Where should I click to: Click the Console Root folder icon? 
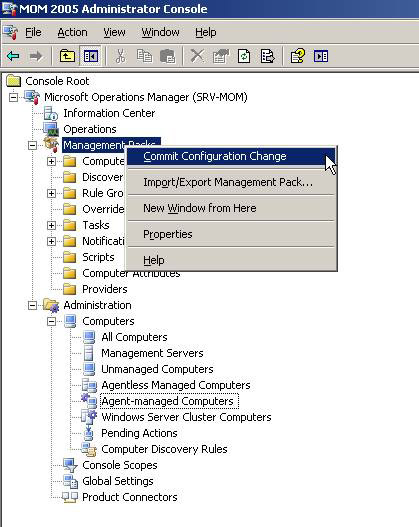(x=14, y=81)
